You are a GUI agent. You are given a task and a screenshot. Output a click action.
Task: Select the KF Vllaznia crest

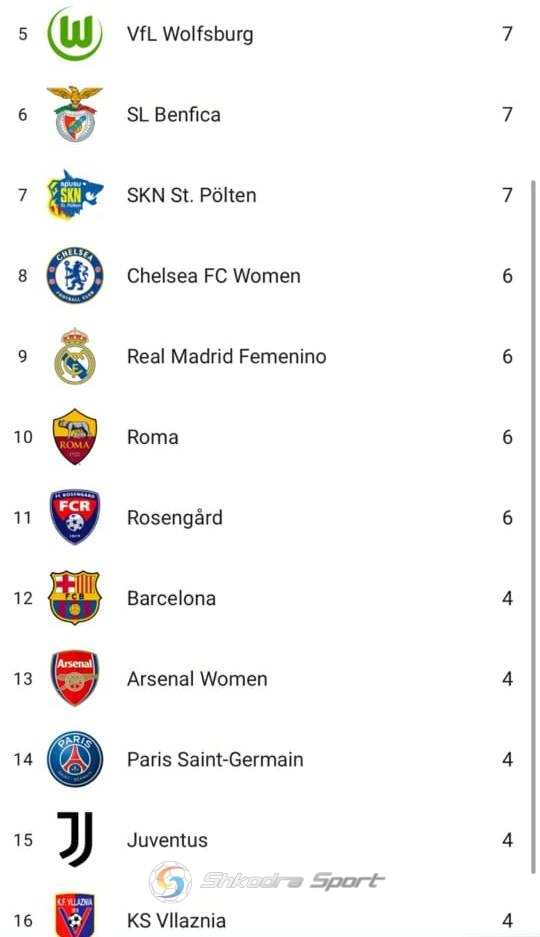pos(75,915)
